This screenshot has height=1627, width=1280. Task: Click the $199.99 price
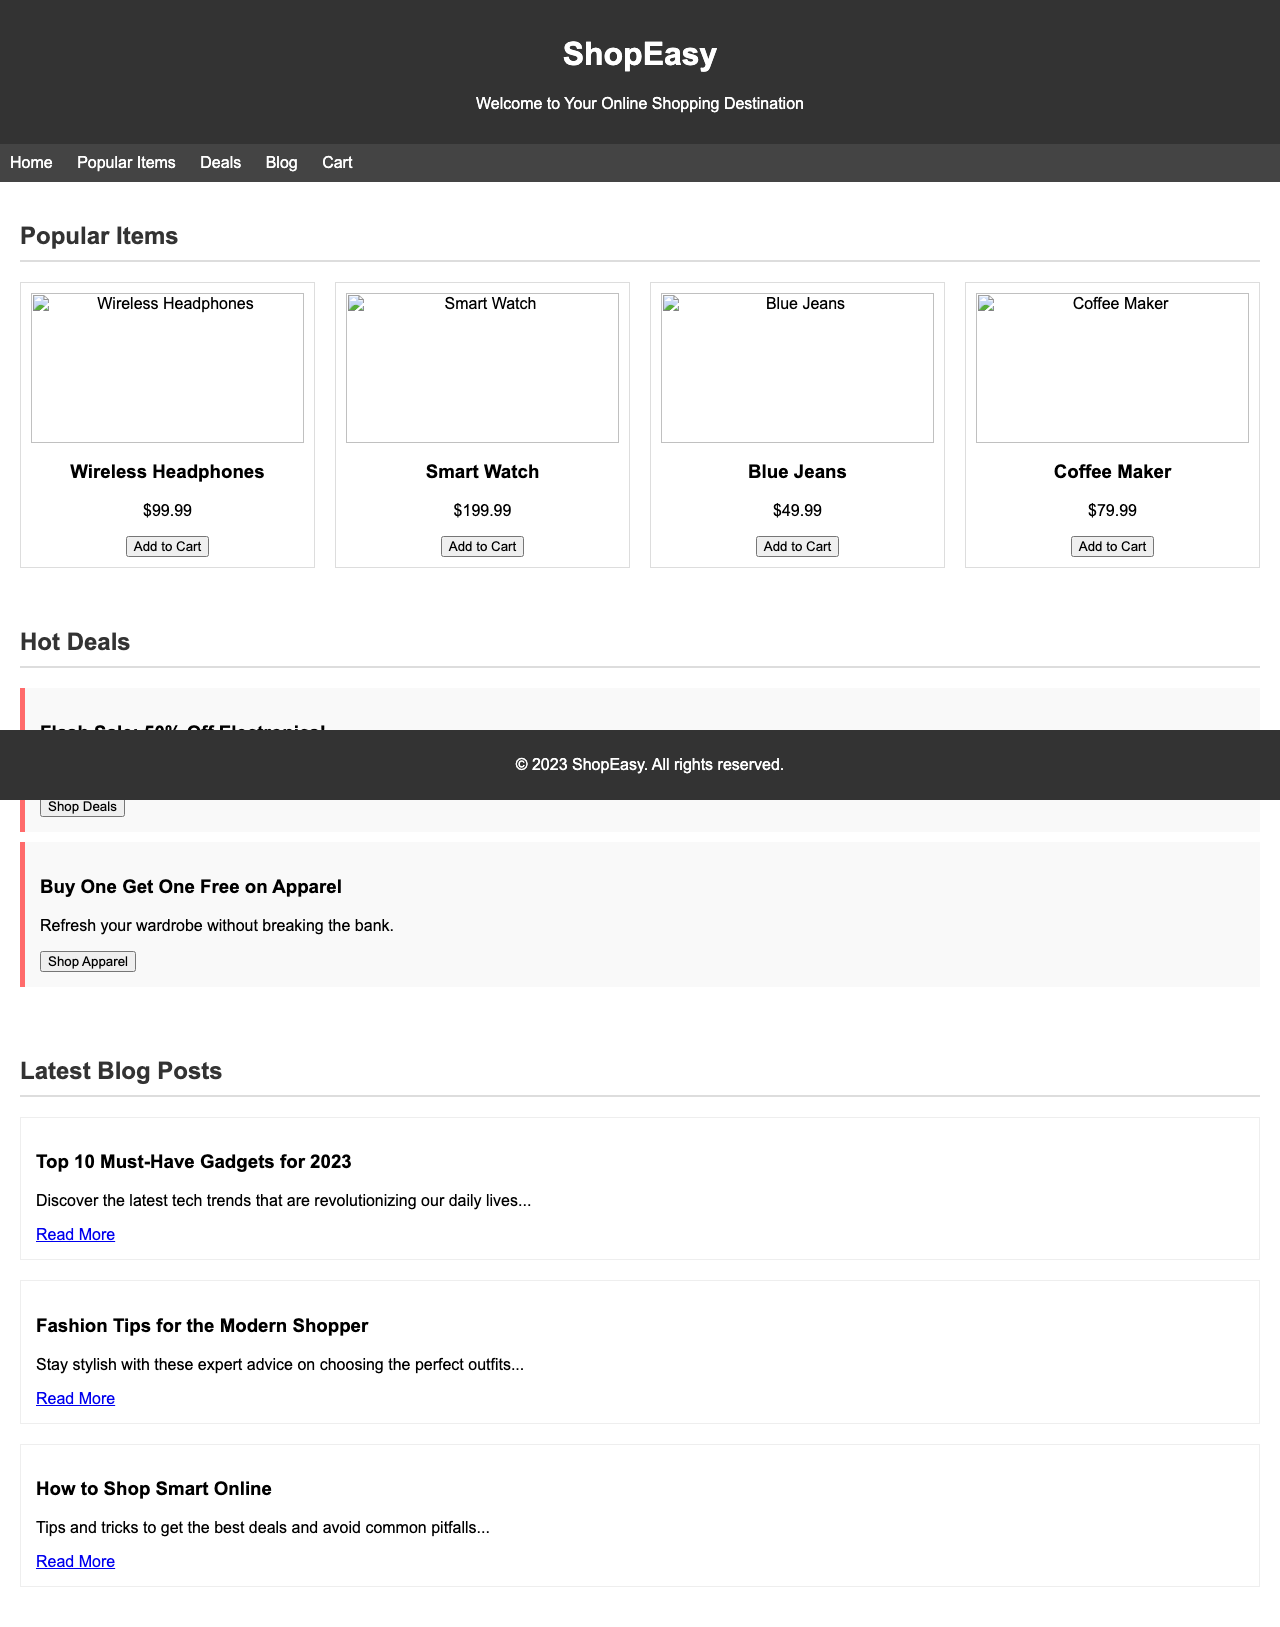coord(482,511)
